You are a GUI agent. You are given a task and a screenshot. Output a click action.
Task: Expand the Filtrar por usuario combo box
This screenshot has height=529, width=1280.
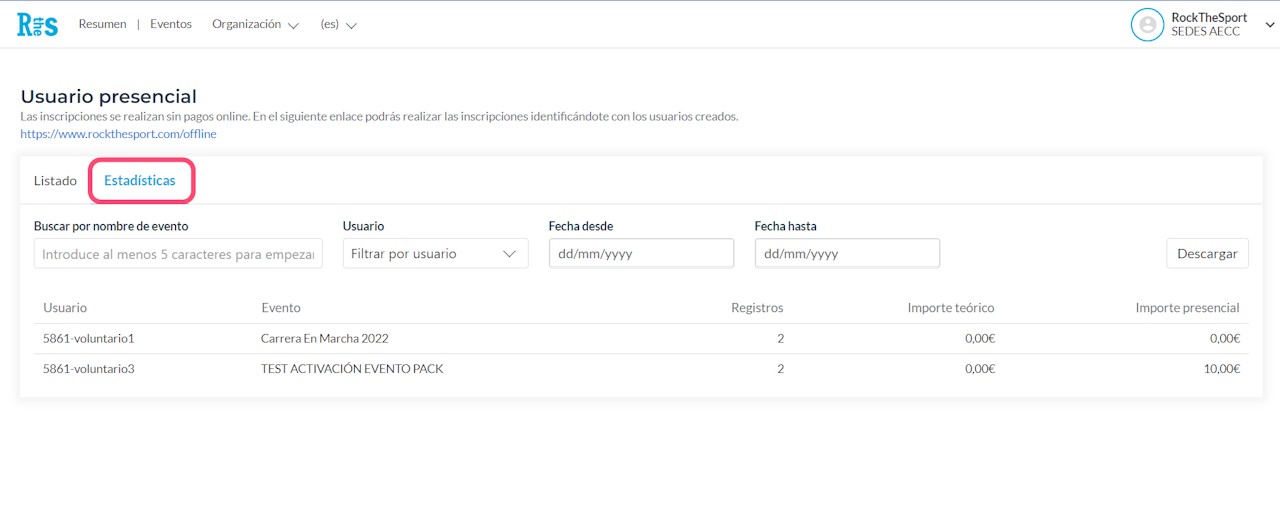tap(435, 254)
